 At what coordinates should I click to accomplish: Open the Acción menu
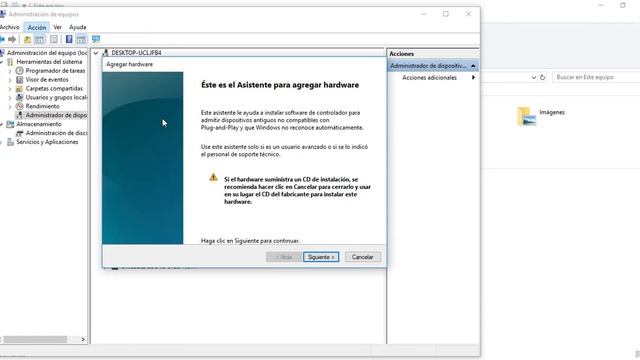(37, 27)
